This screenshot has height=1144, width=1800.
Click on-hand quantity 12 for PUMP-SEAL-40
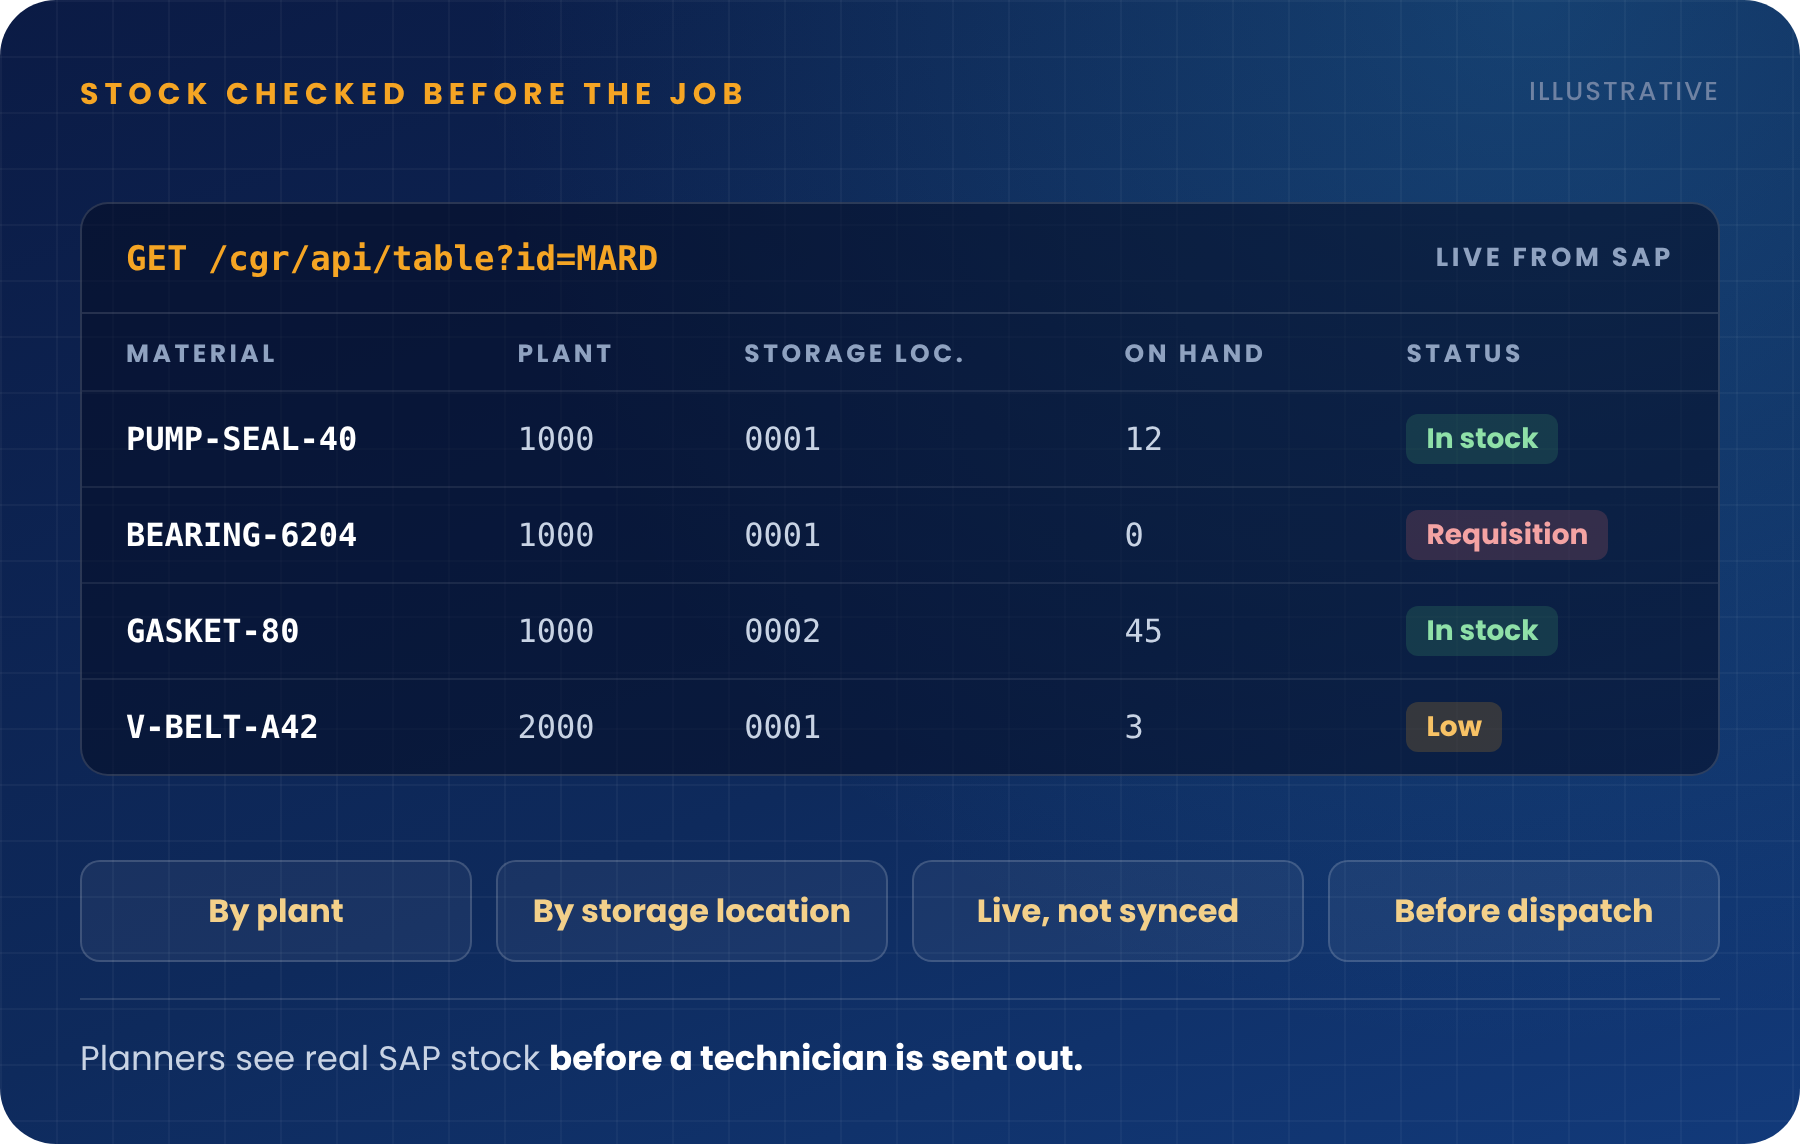coord(1143,439)
